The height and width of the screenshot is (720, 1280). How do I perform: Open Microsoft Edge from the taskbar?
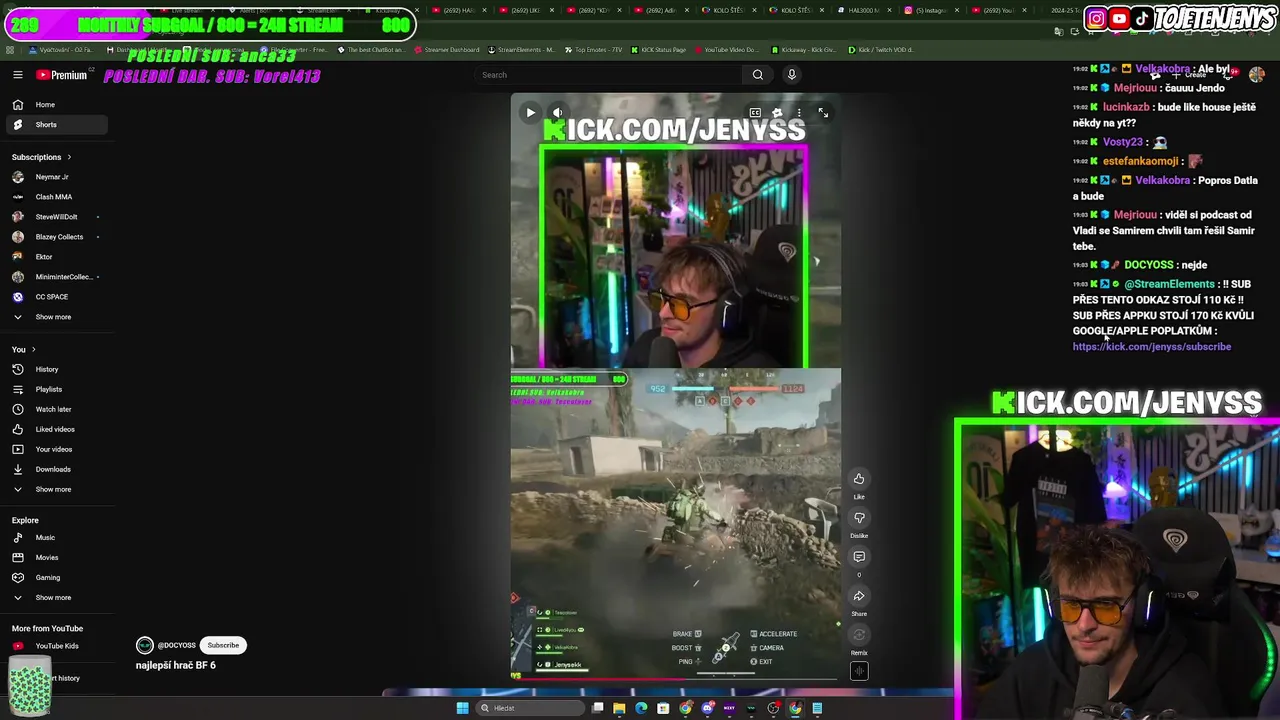coord(641,708)
